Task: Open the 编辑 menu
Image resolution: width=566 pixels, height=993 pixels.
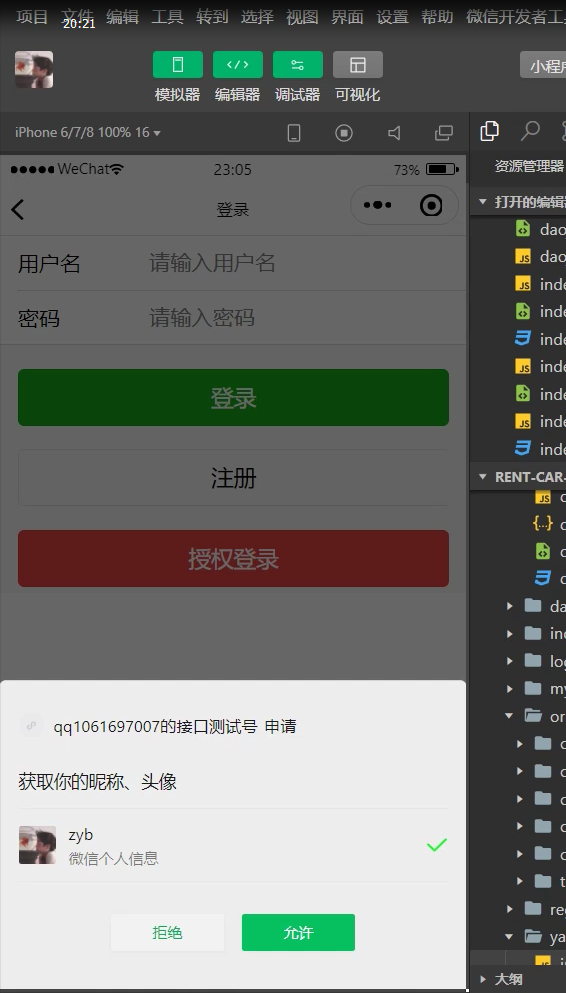Action: (122, 17)
